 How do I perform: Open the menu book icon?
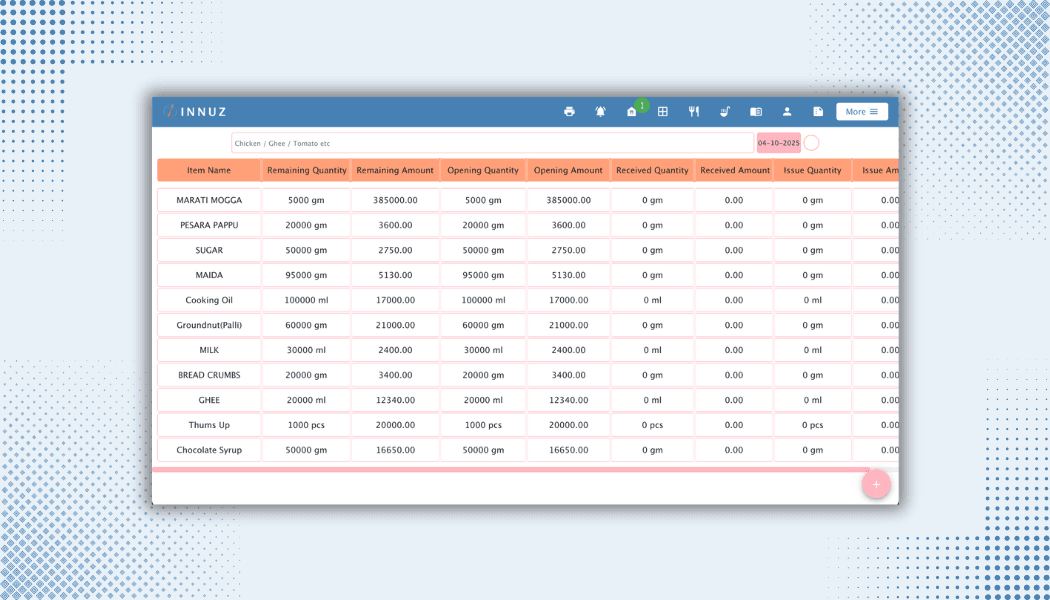pos(756,112)
